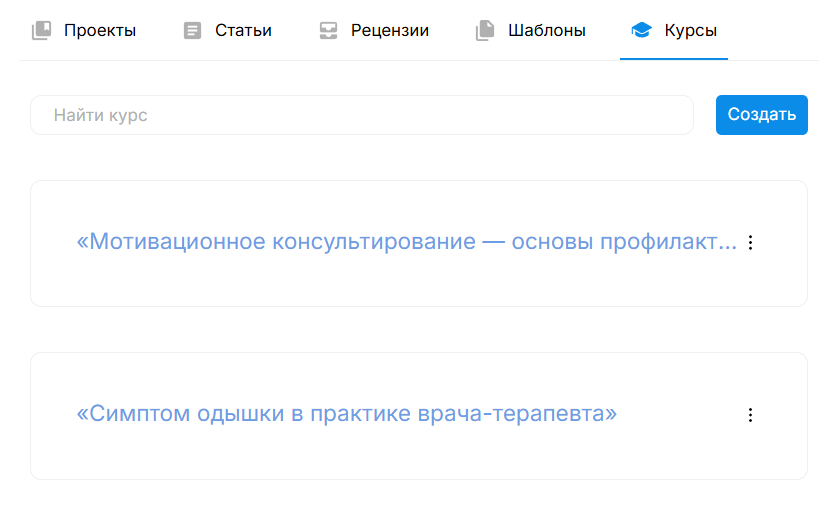The width and height of the screenshot is (839, 508).
Task: Select the Курсы tab
Action: coord(674,31)
